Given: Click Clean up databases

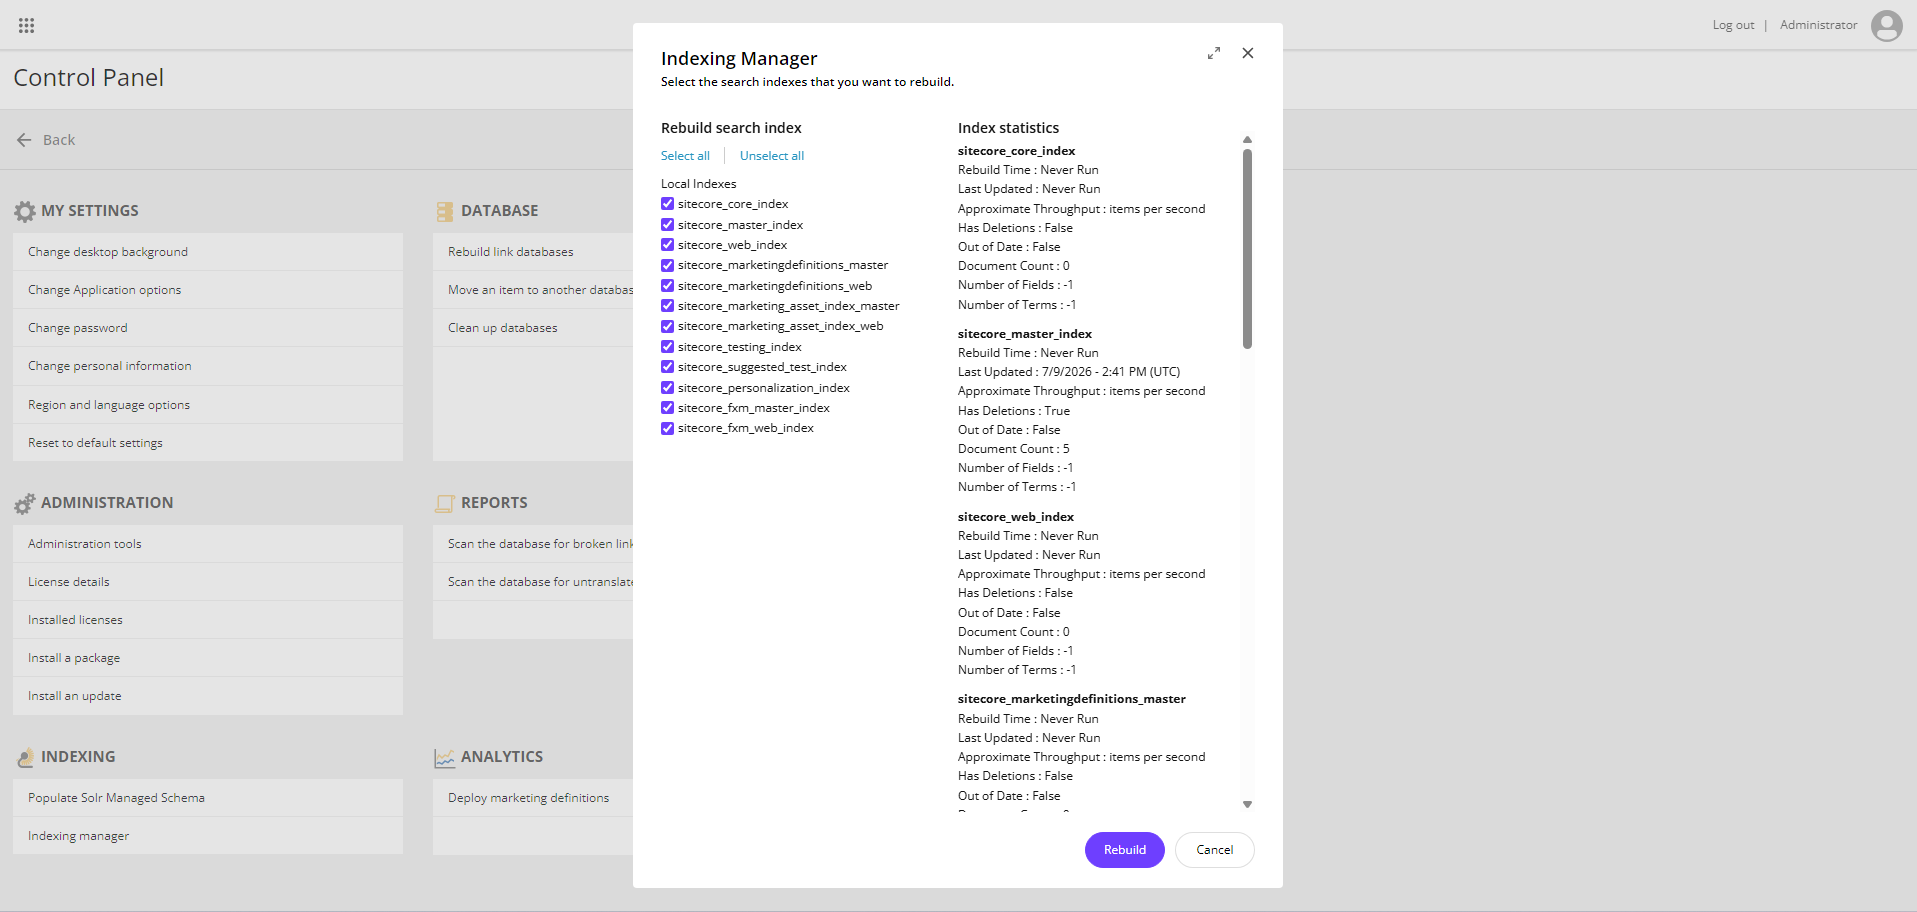Looking at the screenshot, I should [x=533, y=328].
